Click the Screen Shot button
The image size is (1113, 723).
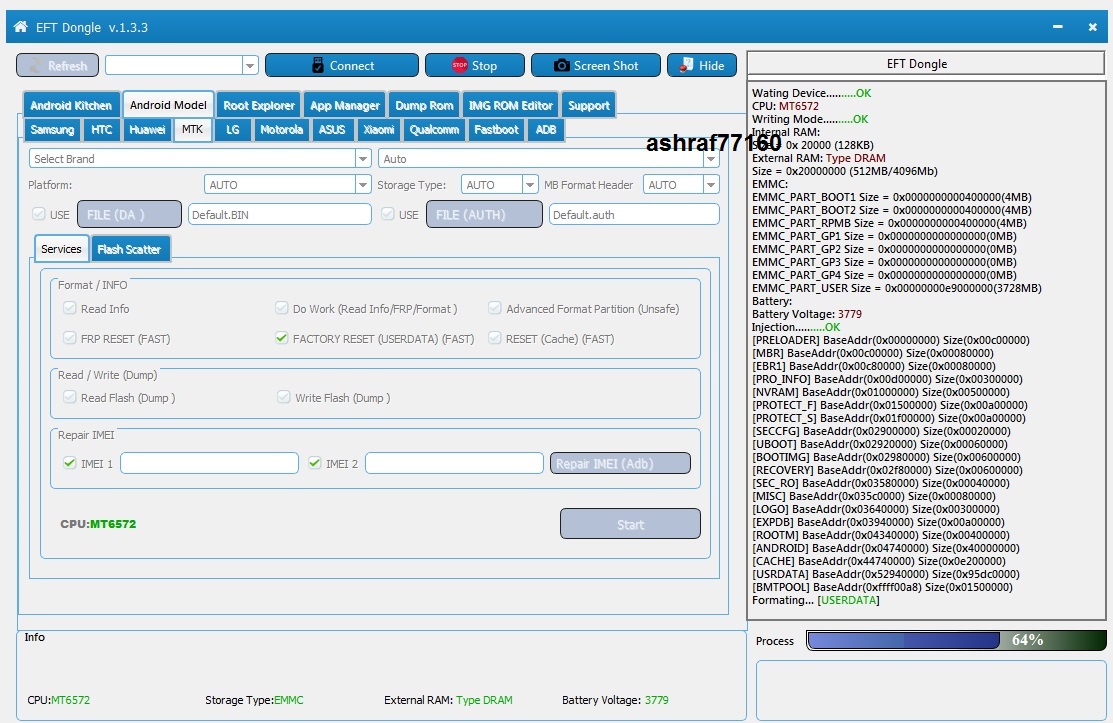pos(596,65)
